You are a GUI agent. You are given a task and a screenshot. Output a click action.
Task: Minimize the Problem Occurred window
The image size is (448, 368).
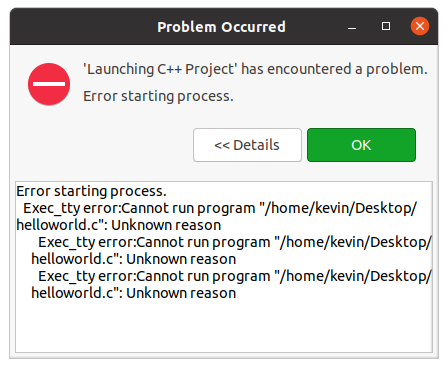[352, 27]
